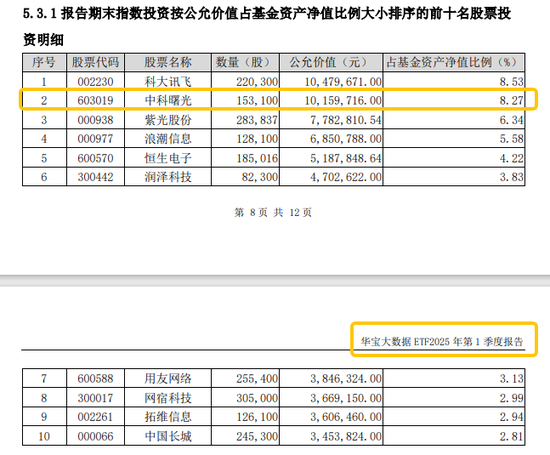Click percentage 5.58
550x455 pixels.
pos(511,139)
